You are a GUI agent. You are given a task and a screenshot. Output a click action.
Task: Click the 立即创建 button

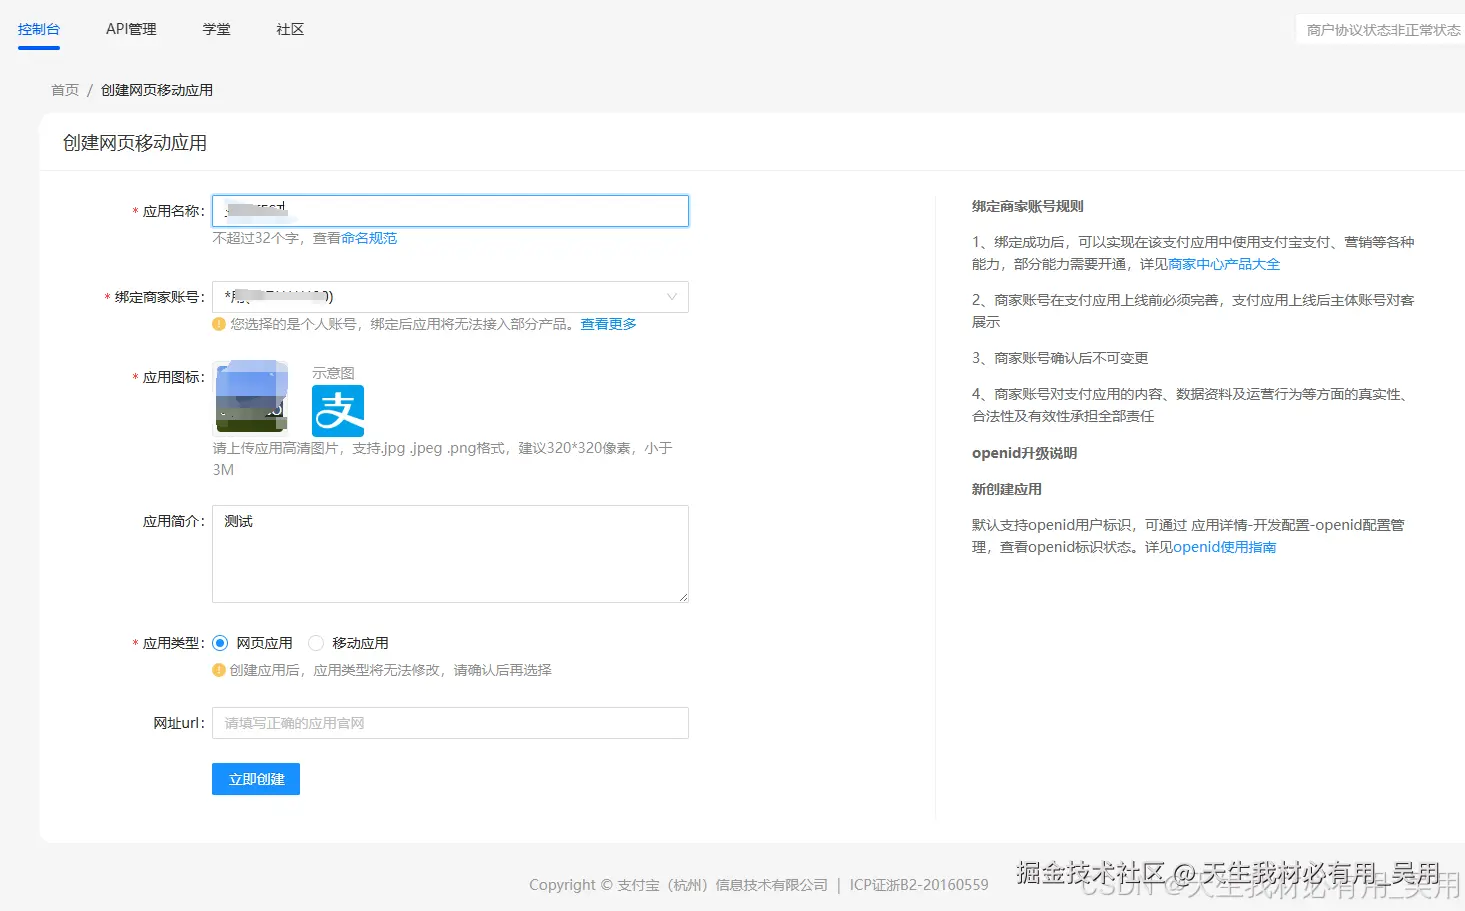coord(255,779)
